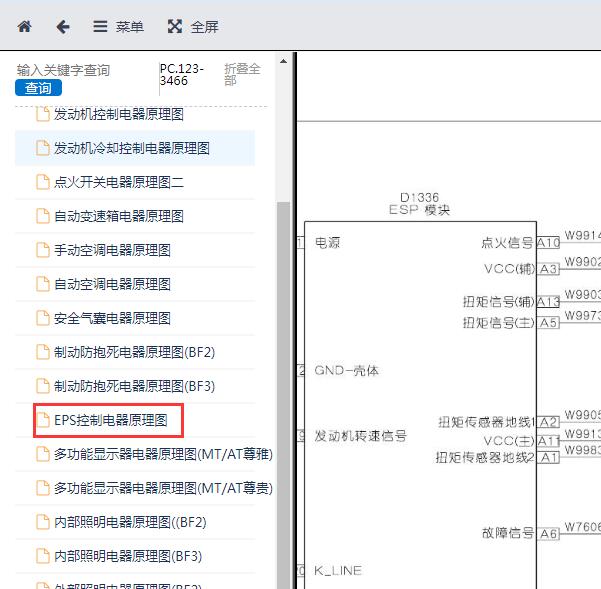Click file icon beside 发动机冷却控制电器原理图
Image resolution: width=601 pixels, height=589 pixels.
tap(43, 148)
